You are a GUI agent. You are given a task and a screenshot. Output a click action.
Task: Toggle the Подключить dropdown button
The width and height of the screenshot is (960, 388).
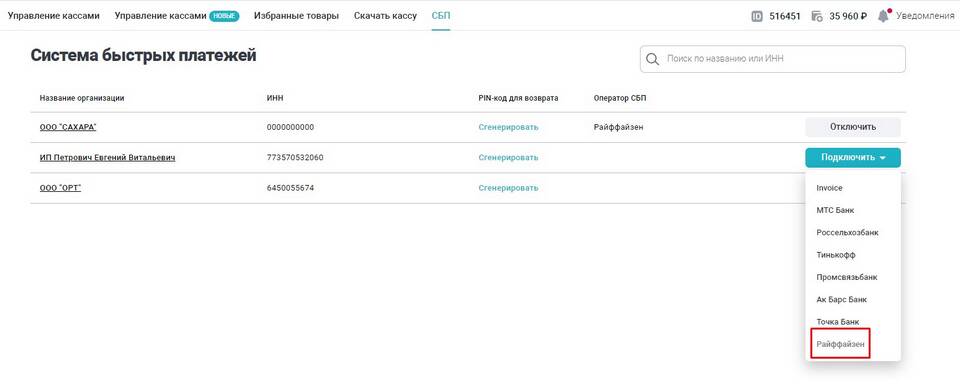click(853, 158)
